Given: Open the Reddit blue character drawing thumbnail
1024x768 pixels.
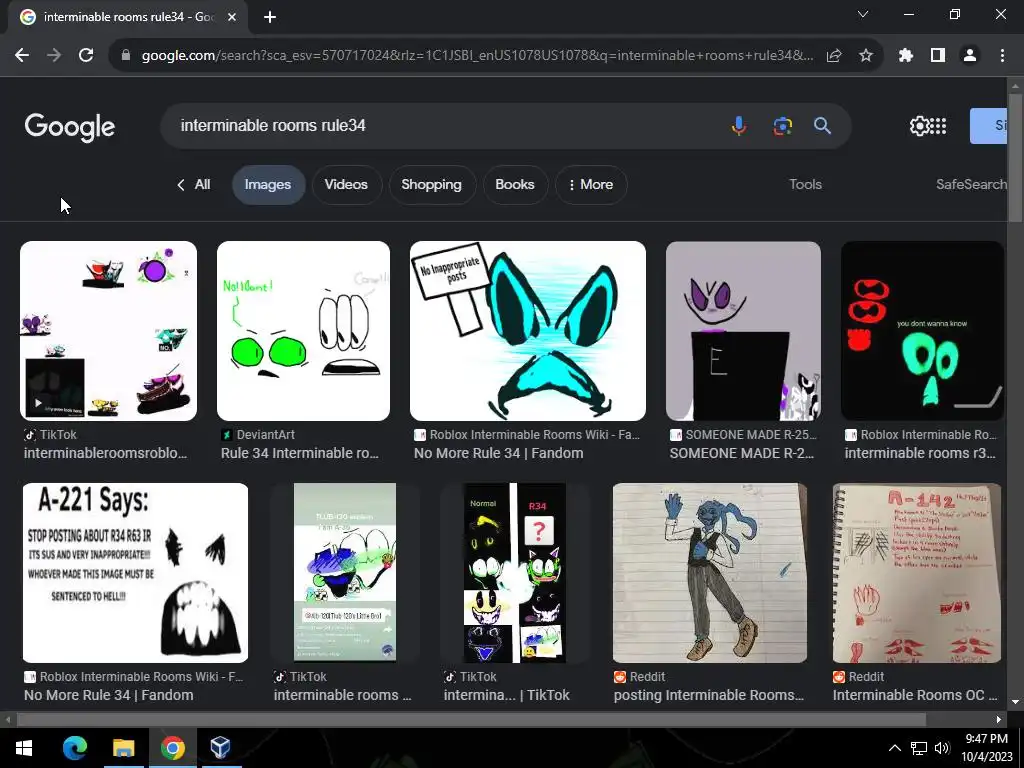Looking at the screenshot, I should [x=710, y=573].
